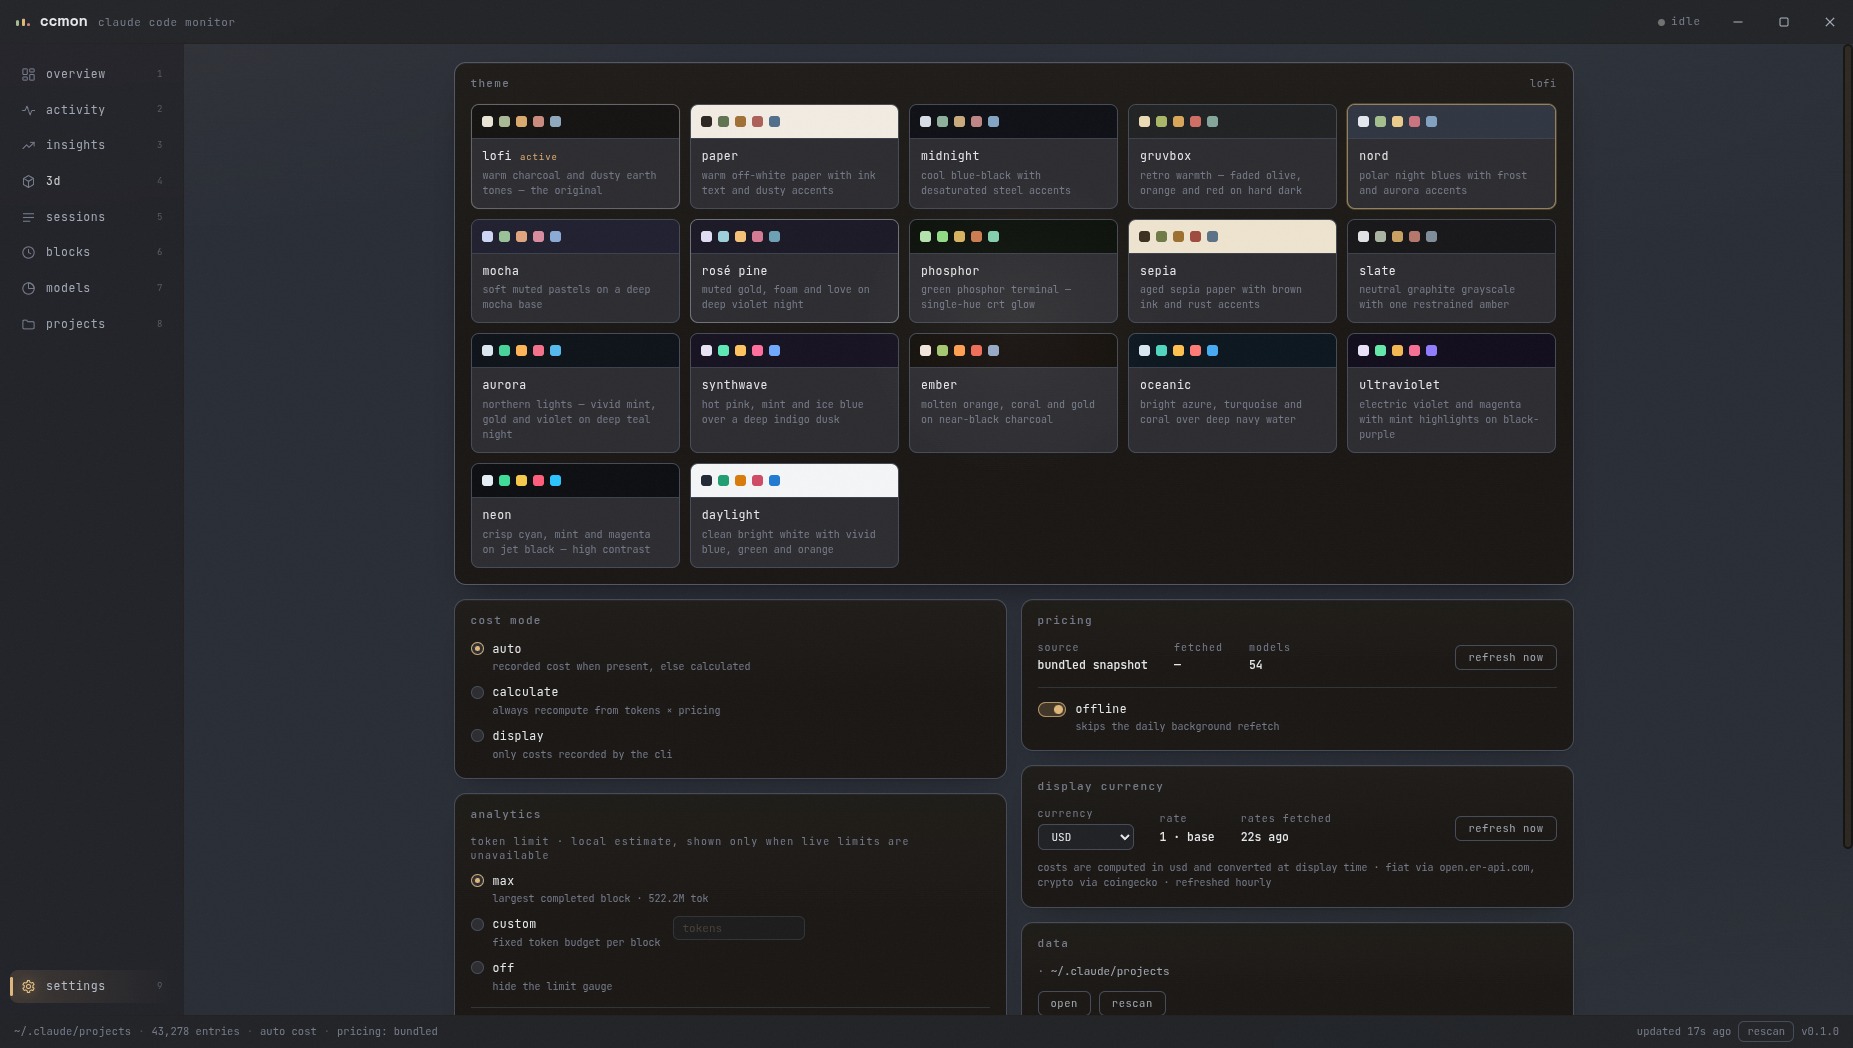Screen dimensions: 1853x1048
Task: Click the 'updated 17s ago' status text
Action: click(1683, 1031)
